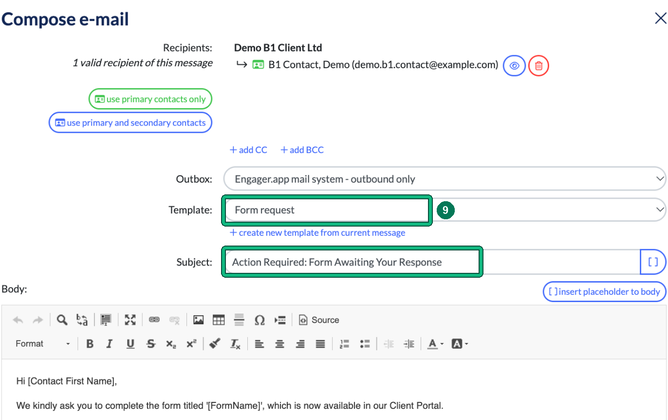Toggle superscript formatting
668x420 pixels.
click(x=191, y=344)
